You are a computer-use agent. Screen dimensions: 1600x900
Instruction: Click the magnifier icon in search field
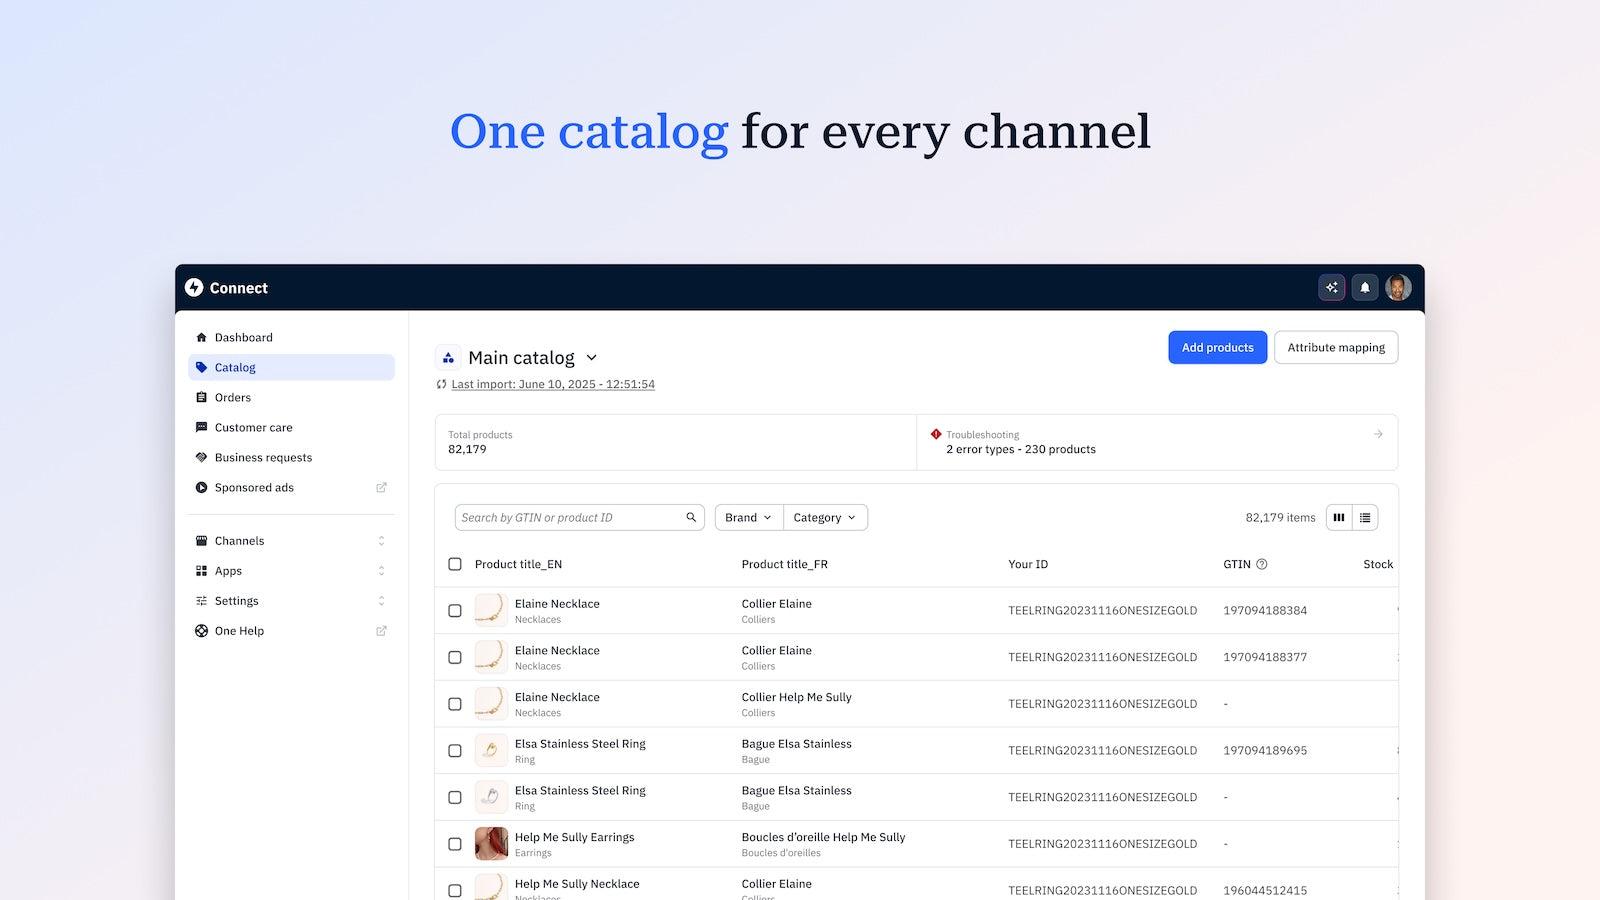pos(691,517)
